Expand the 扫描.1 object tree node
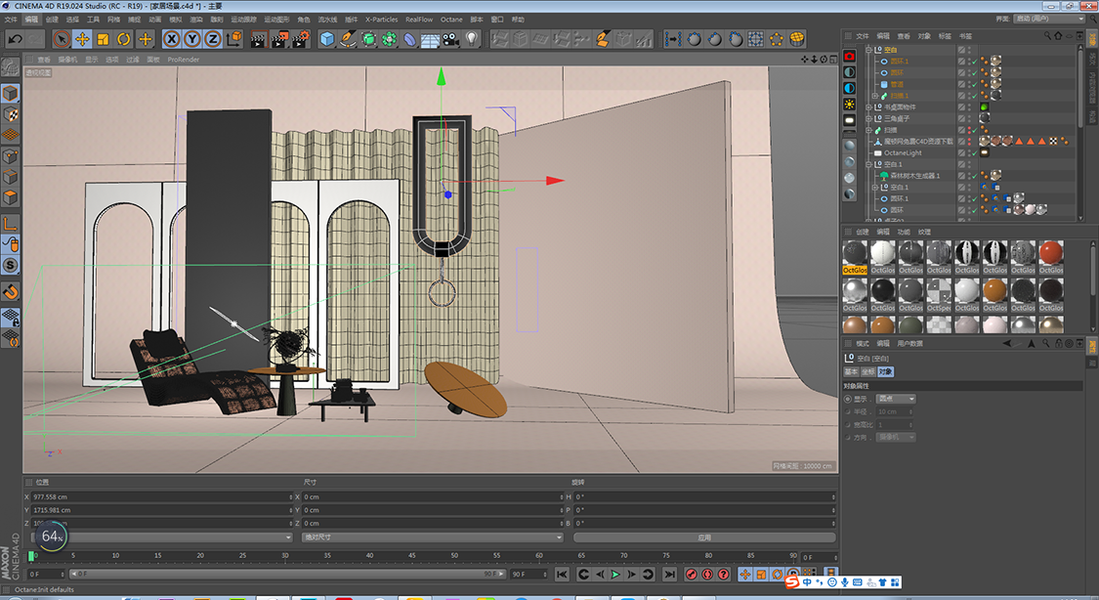Viewport: 1099px width, 600px height. [875, 95]
